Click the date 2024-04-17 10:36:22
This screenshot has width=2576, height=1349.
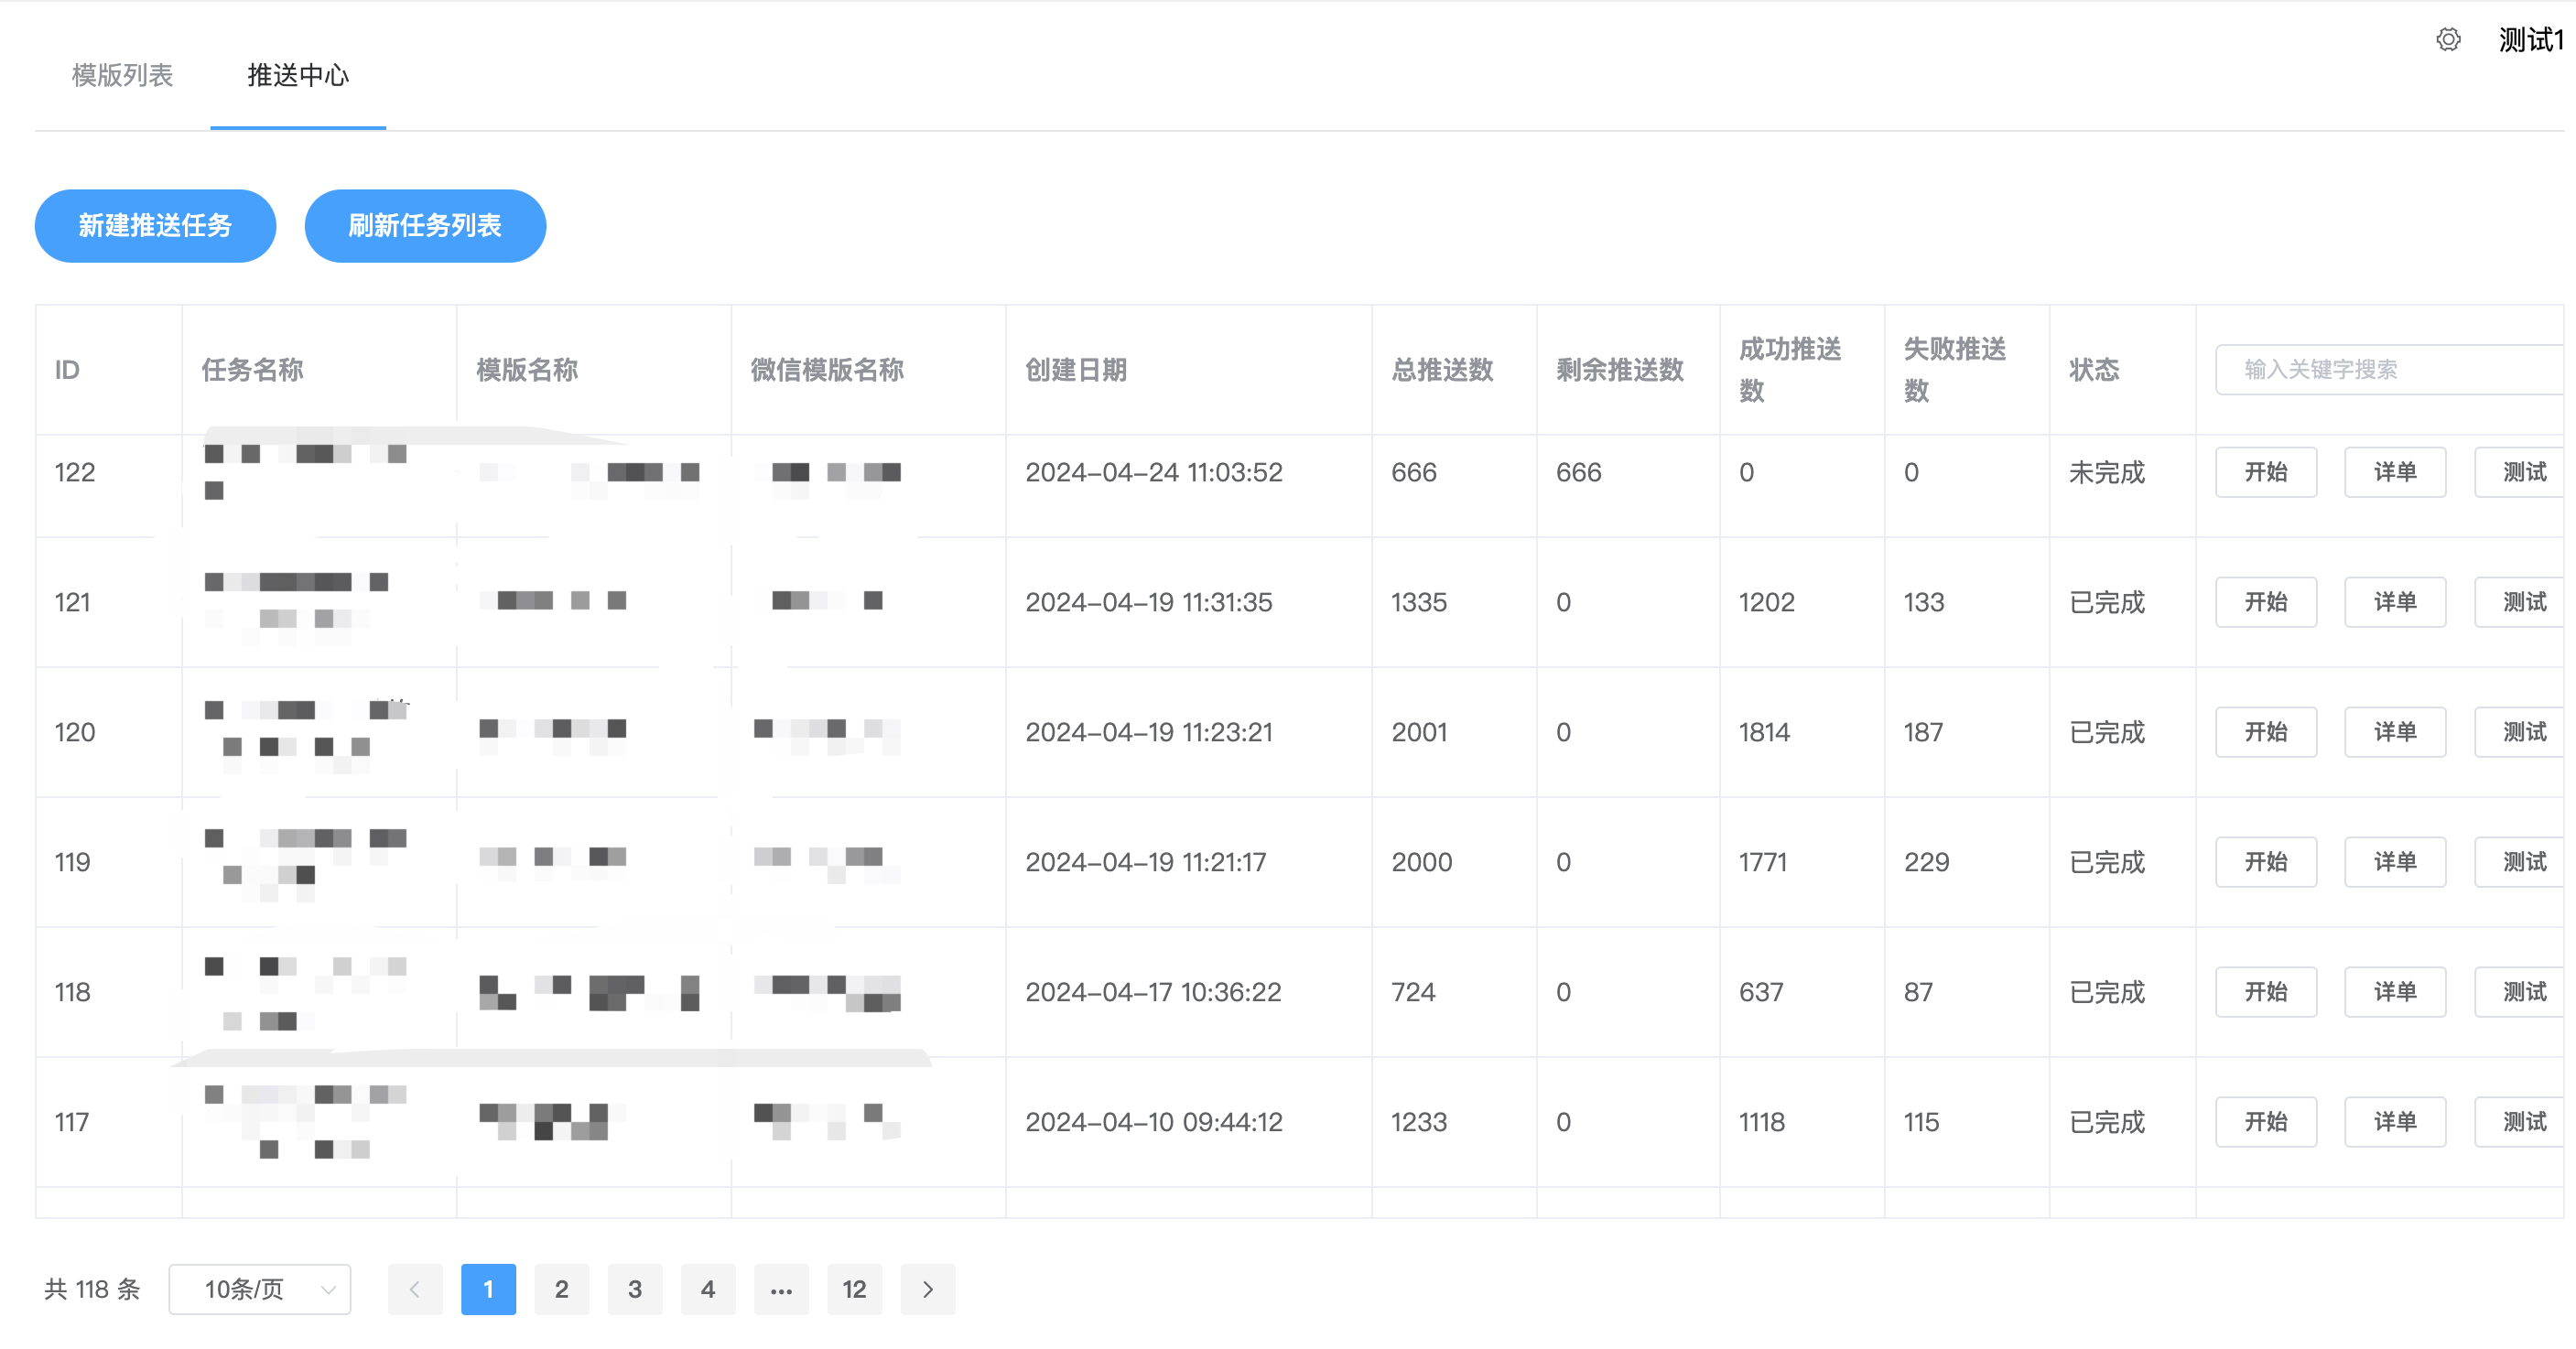(1153, 992)
